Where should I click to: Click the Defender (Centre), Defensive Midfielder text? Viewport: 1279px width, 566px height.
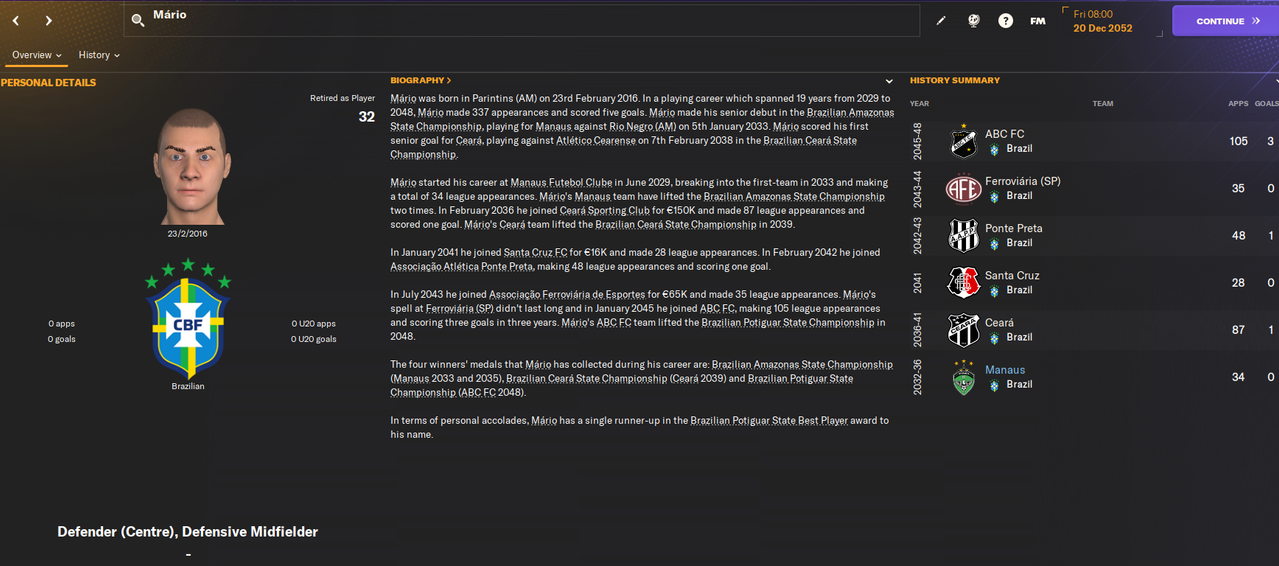click(x=188, y=532)
